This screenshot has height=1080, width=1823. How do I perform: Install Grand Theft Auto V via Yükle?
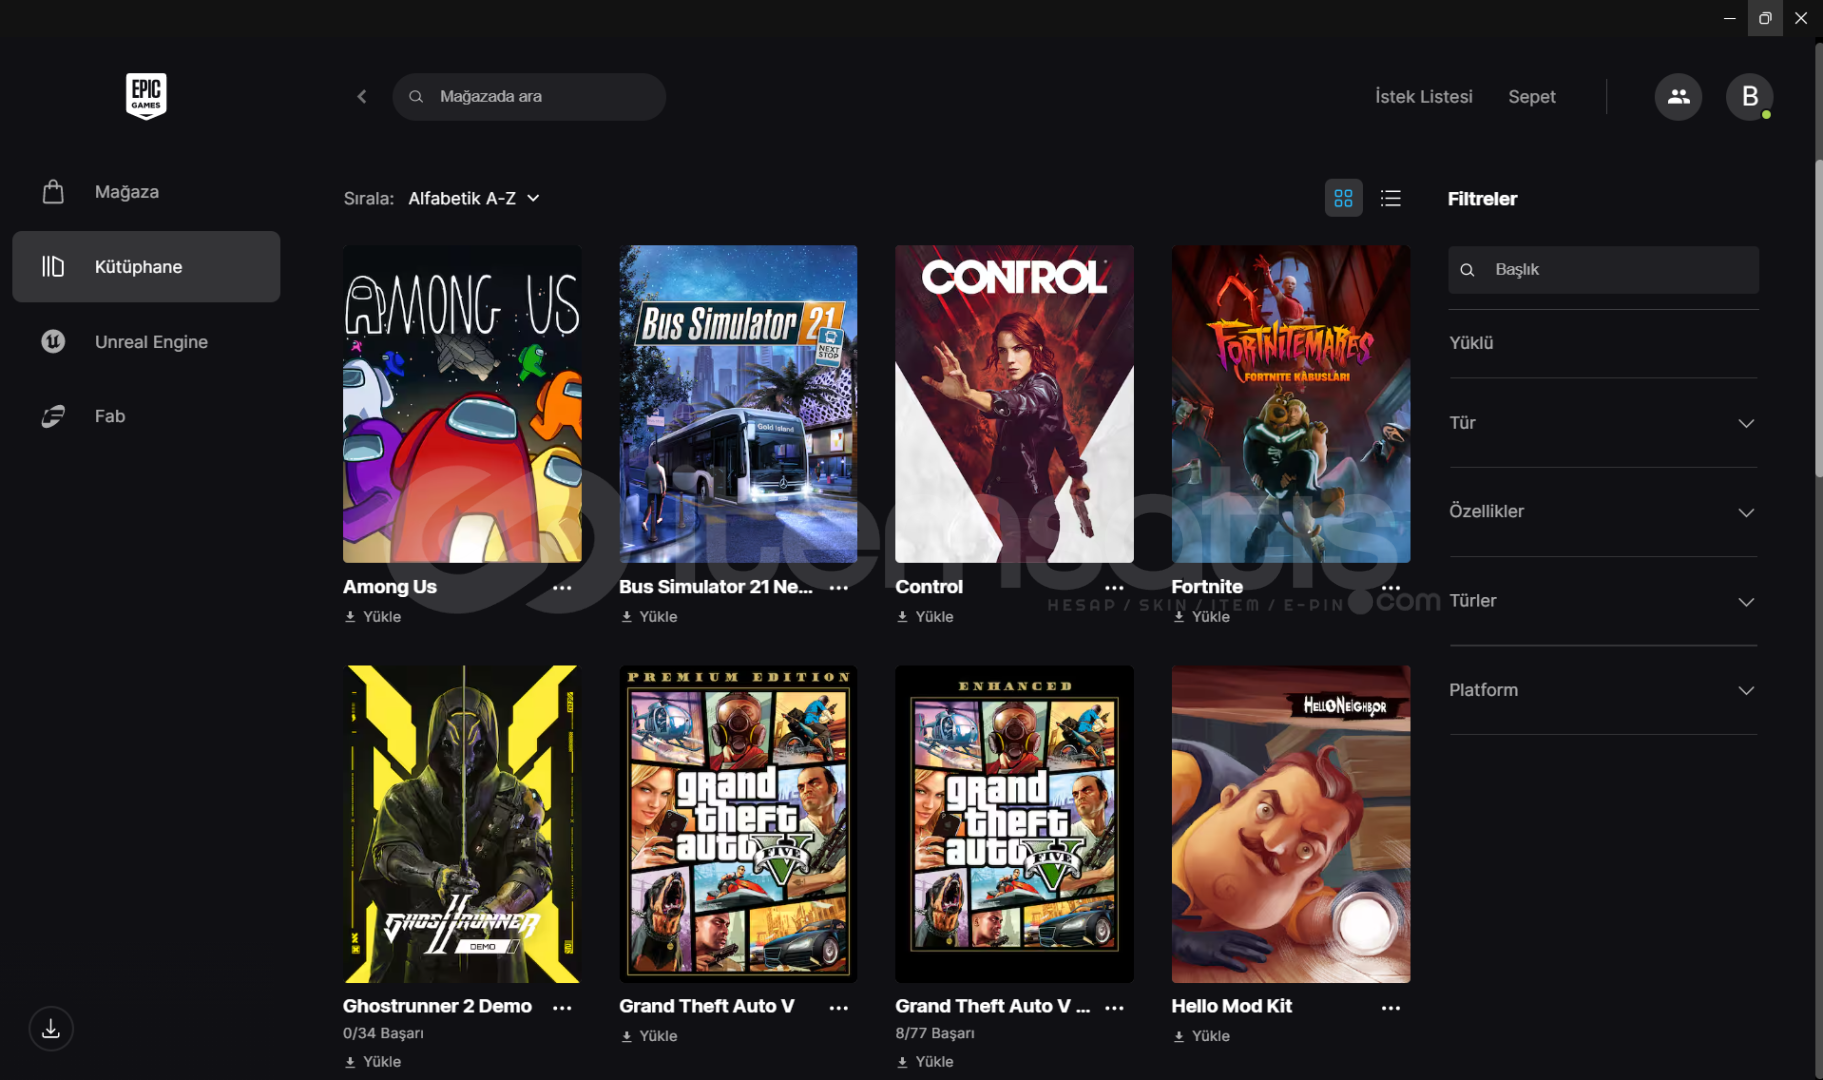point(648,1036)
